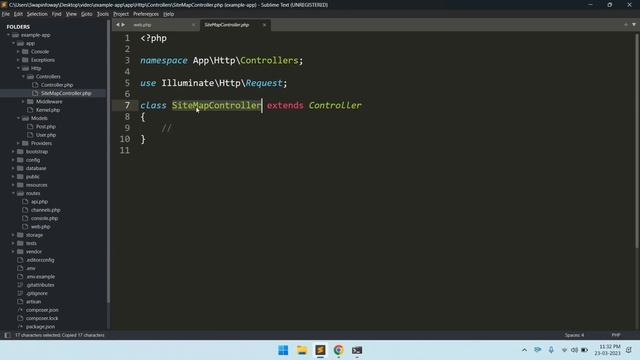640x360 pixels.
Task: Collapse the example-app root folder
Action: coord(8,35)
